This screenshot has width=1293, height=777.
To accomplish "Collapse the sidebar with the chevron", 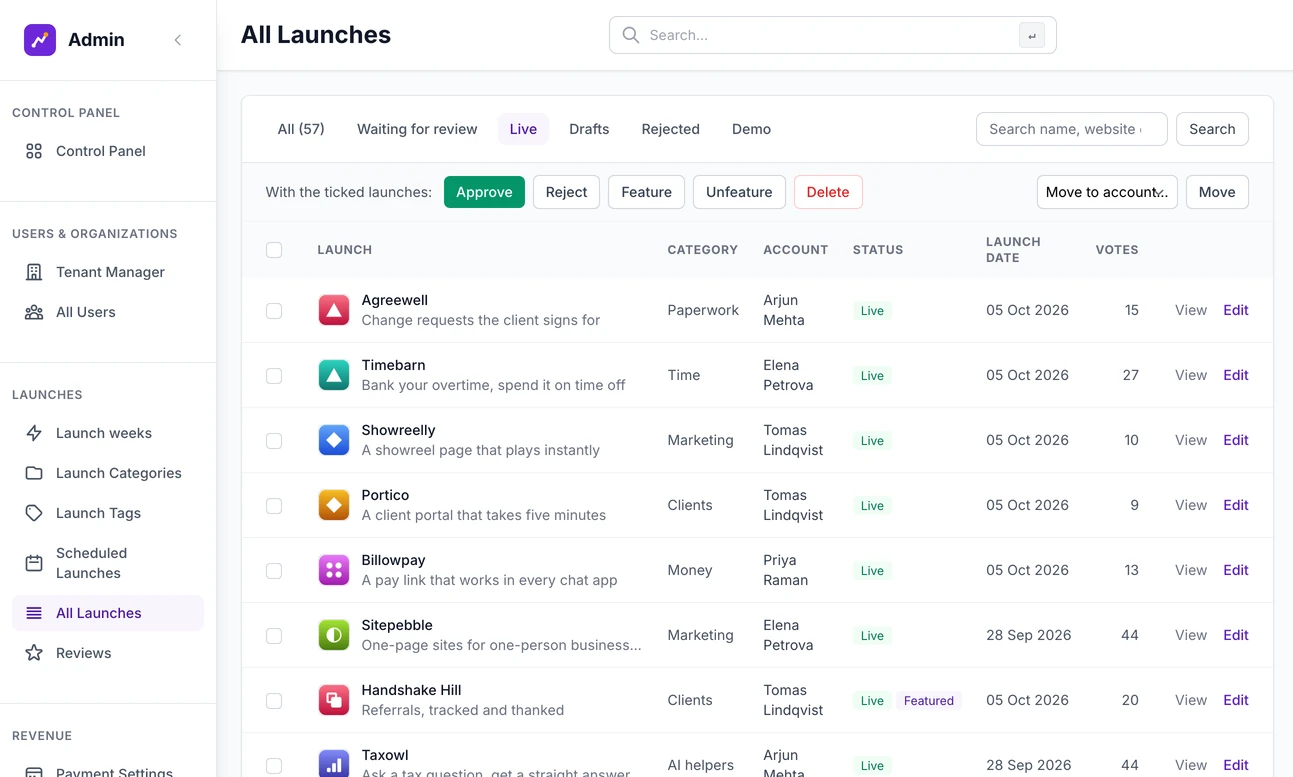I will [x=178, y=40].
